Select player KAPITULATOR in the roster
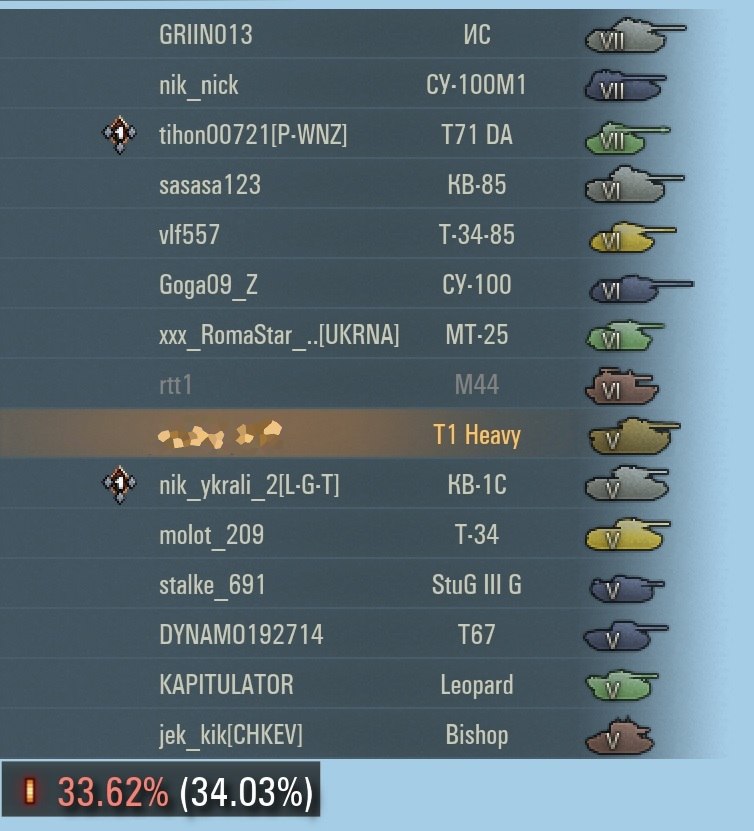The height and width of the screenshot is (831, 754). click(x=226, y=685)
